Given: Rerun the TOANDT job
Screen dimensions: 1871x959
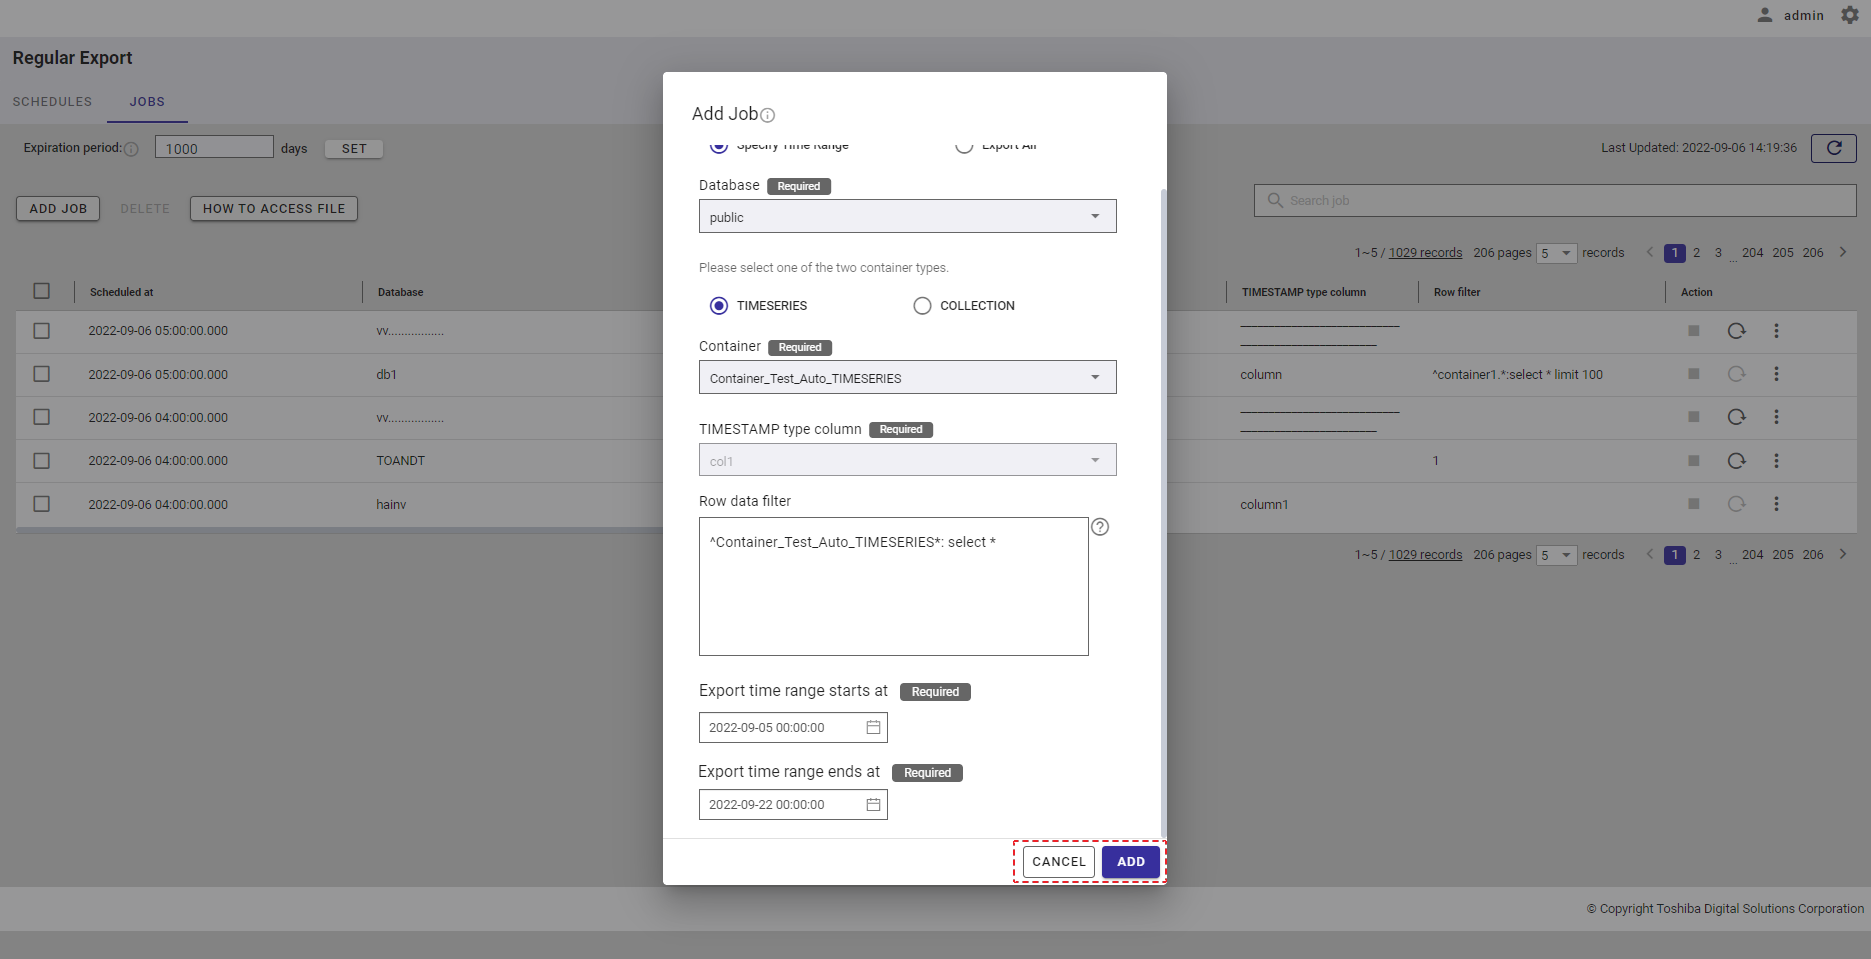Looking at the screenshot, I should (1736, 461).
